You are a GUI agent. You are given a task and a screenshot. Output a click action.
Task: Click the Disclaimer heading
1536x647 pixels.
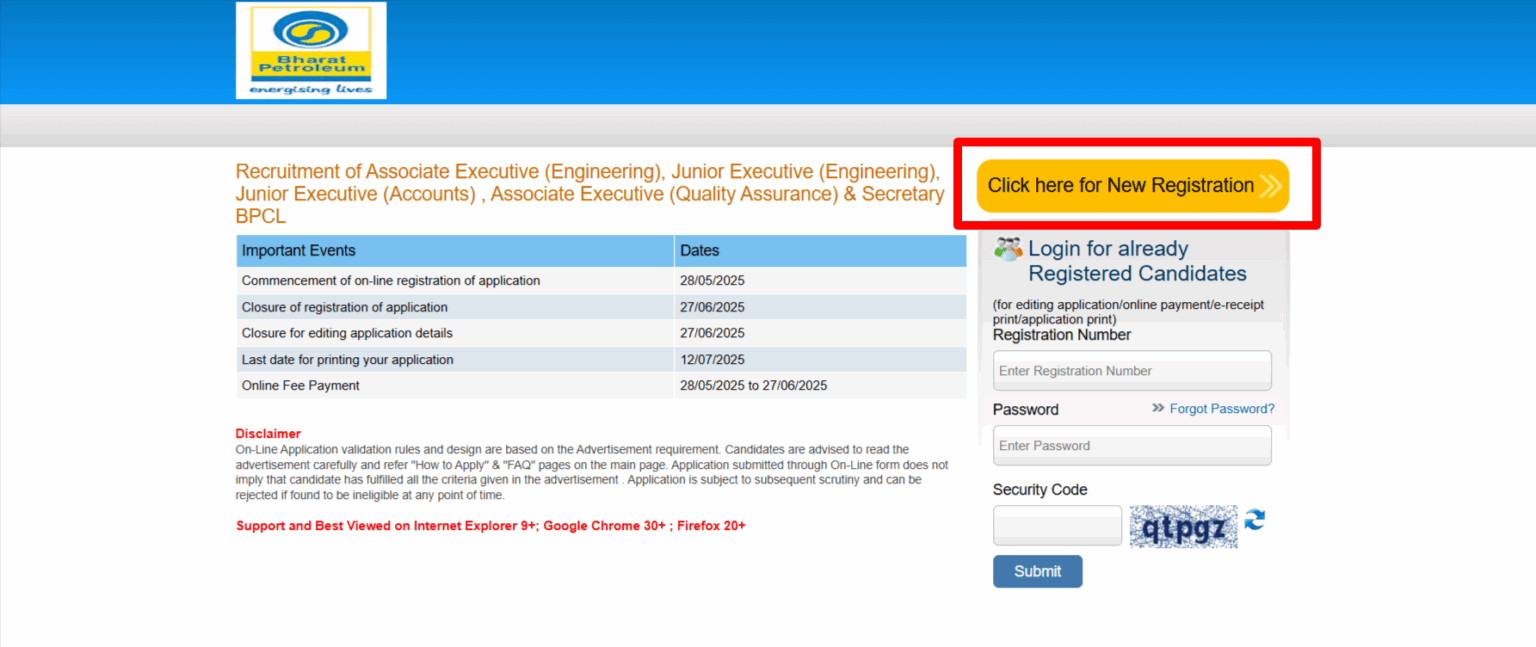268,433
